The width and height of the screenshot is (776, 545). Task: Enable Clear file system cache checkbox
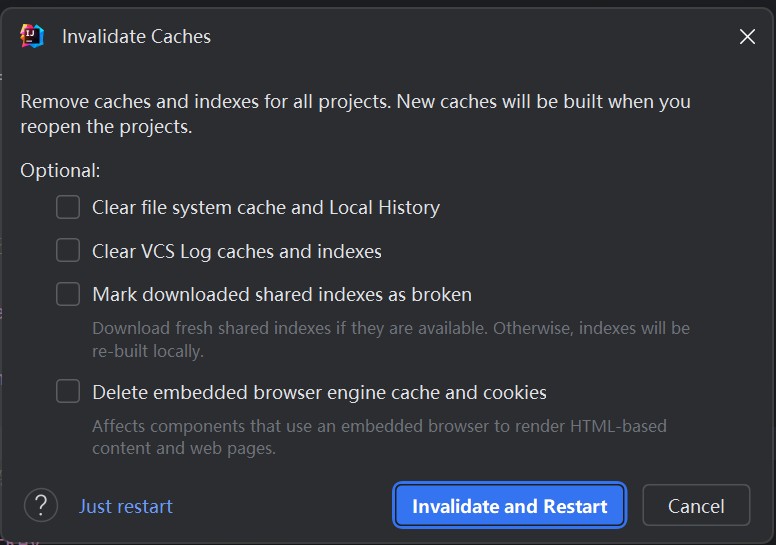(68, 207)
